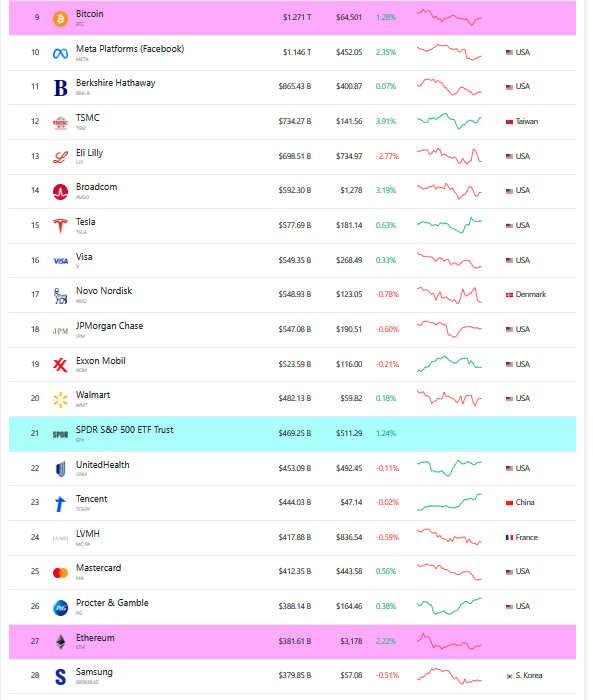Screen dimensions: 593x700
Task: View Exxon Mobil price sparkline chart
Action: point(449,364)
